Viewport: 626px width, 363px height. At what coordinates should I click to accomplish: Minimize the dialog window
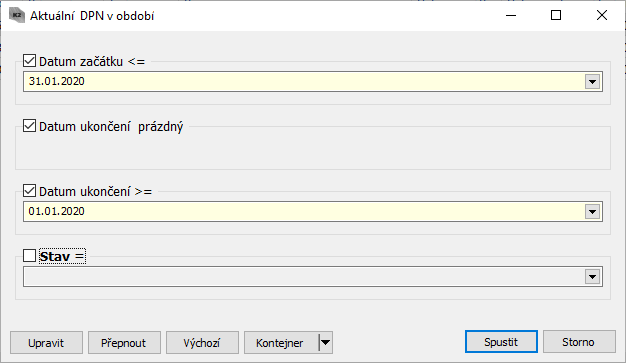(x=511, y=16)
